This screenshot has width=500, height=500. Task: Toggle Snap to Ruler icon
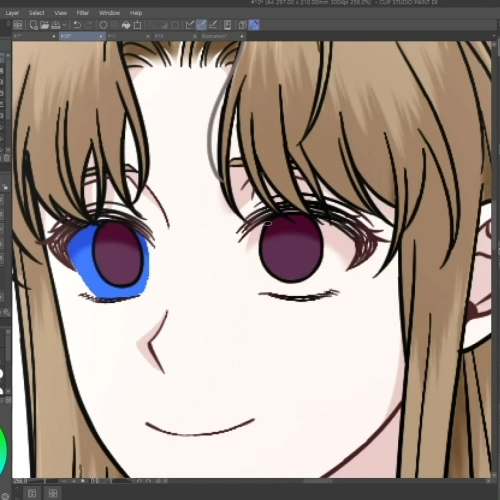coord(190,25)
